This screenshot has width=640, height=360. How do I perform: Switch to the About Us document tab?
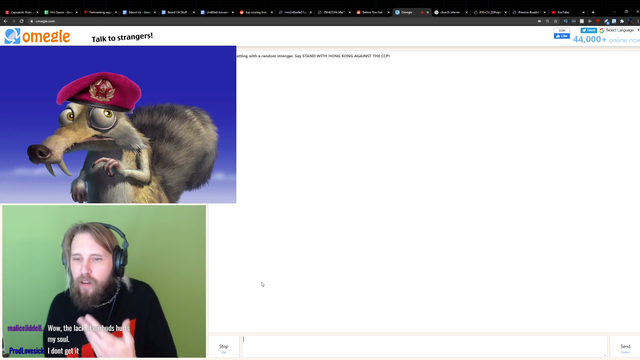[139, 12]
